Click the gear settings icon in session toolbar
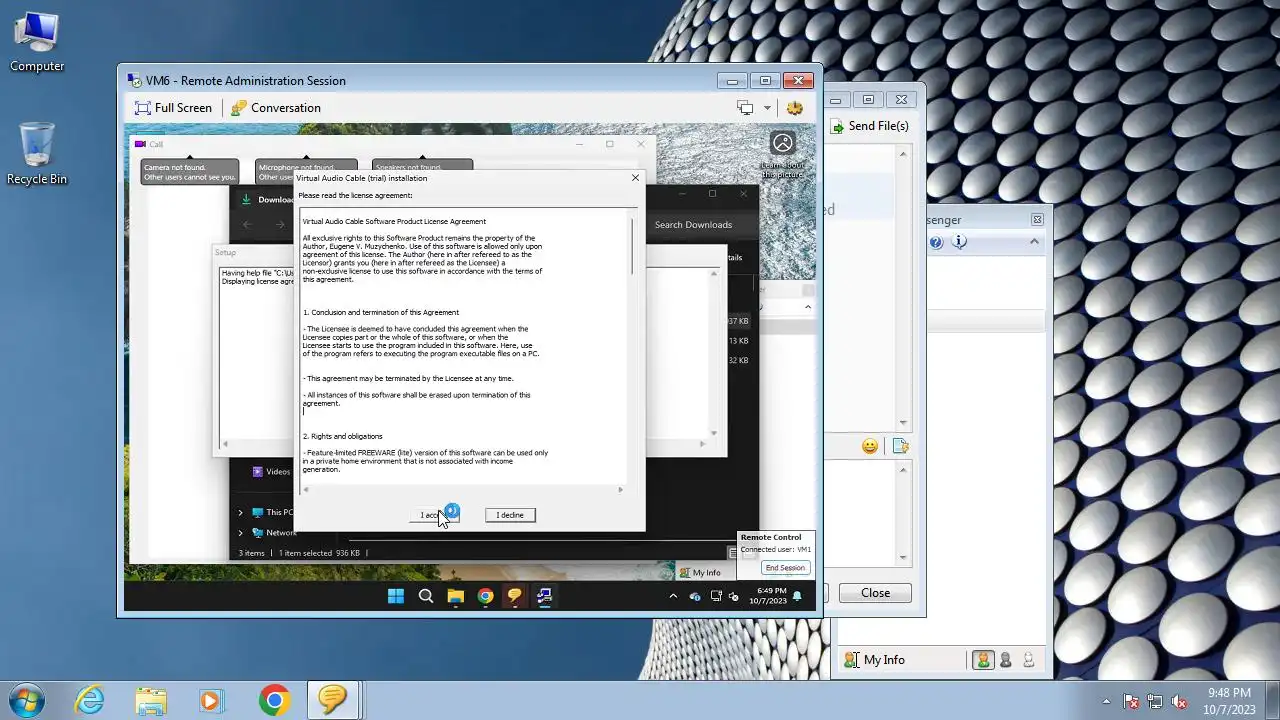Viewport: 1280px width, 720px height. pos(795,108)
